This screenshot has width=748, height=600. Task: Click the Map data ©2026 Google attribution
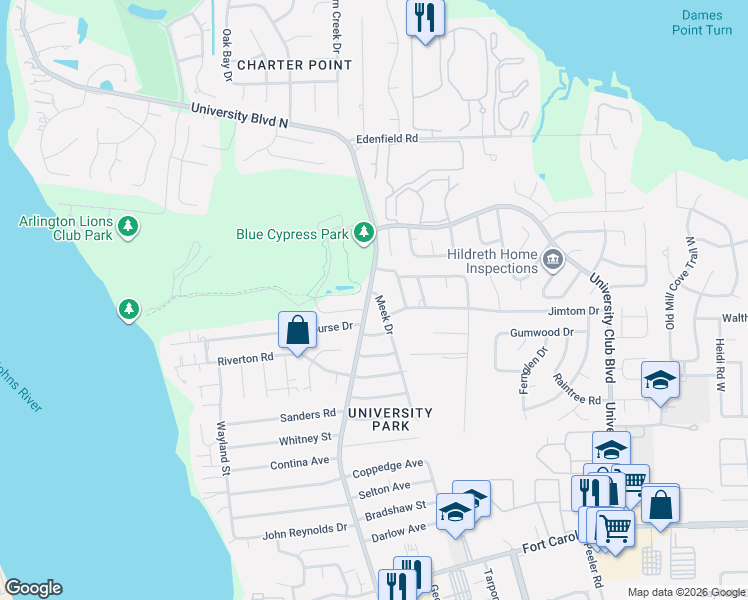pyautogui.click(x=686, y=592)
